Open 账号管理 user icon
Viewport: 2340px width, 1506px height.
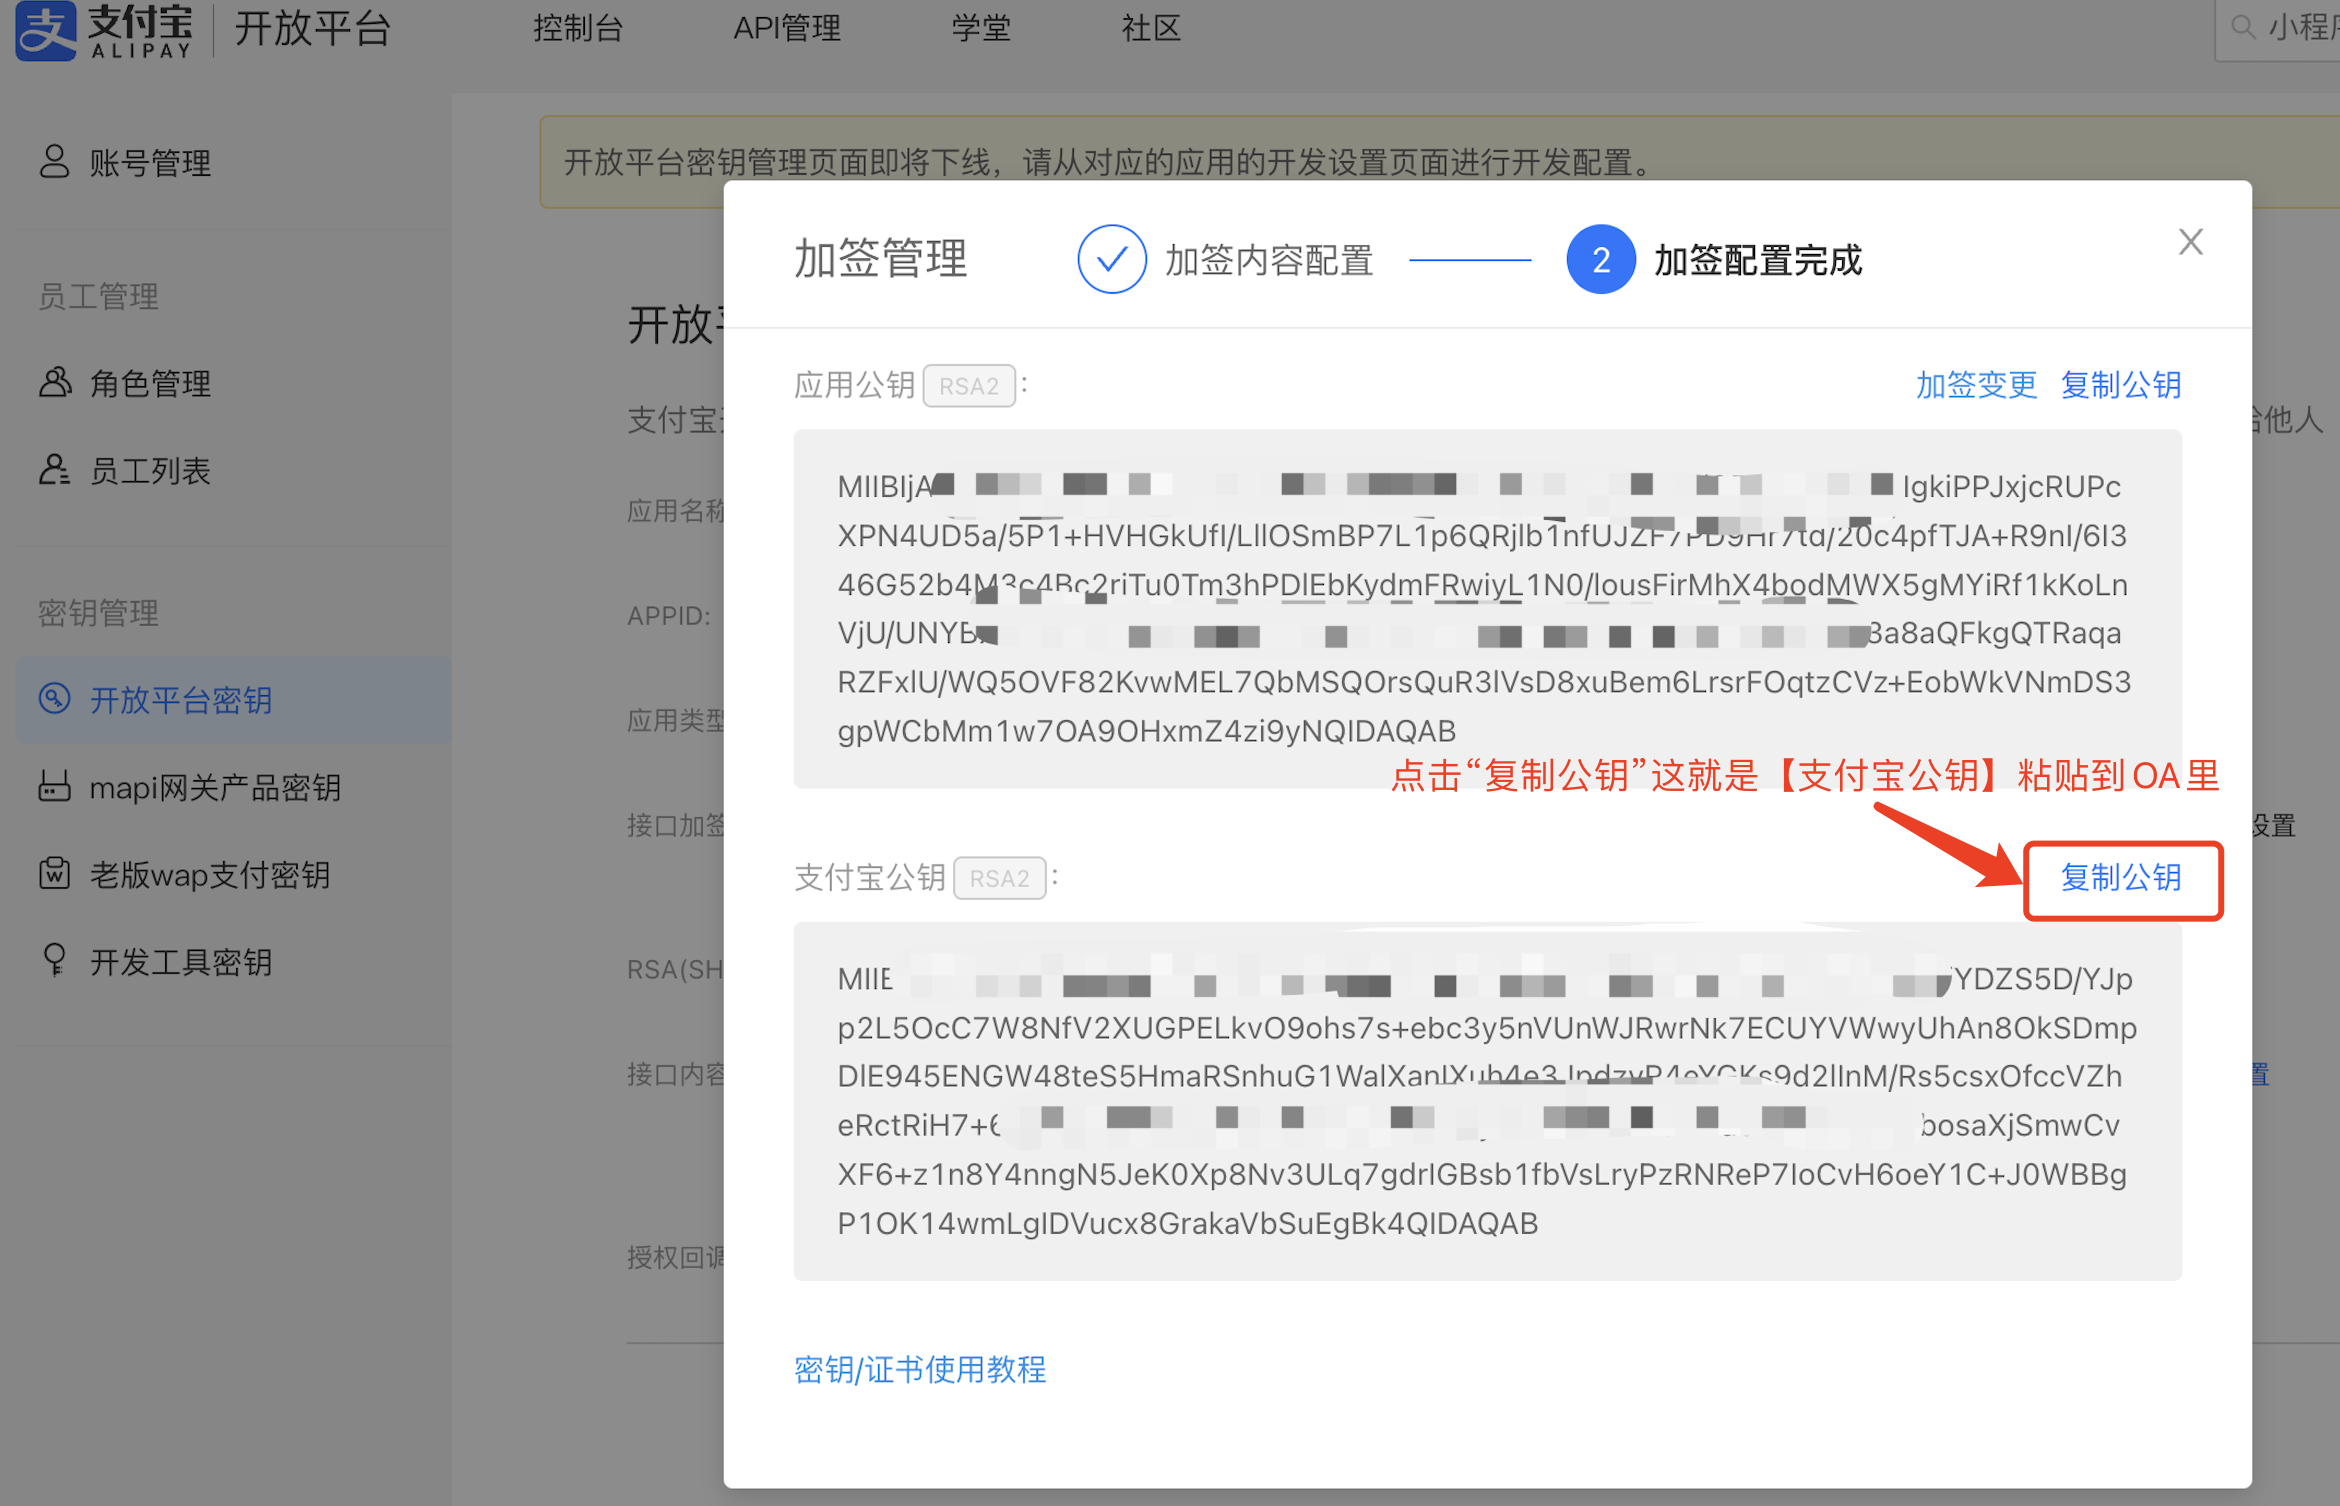tap(54, 162)
